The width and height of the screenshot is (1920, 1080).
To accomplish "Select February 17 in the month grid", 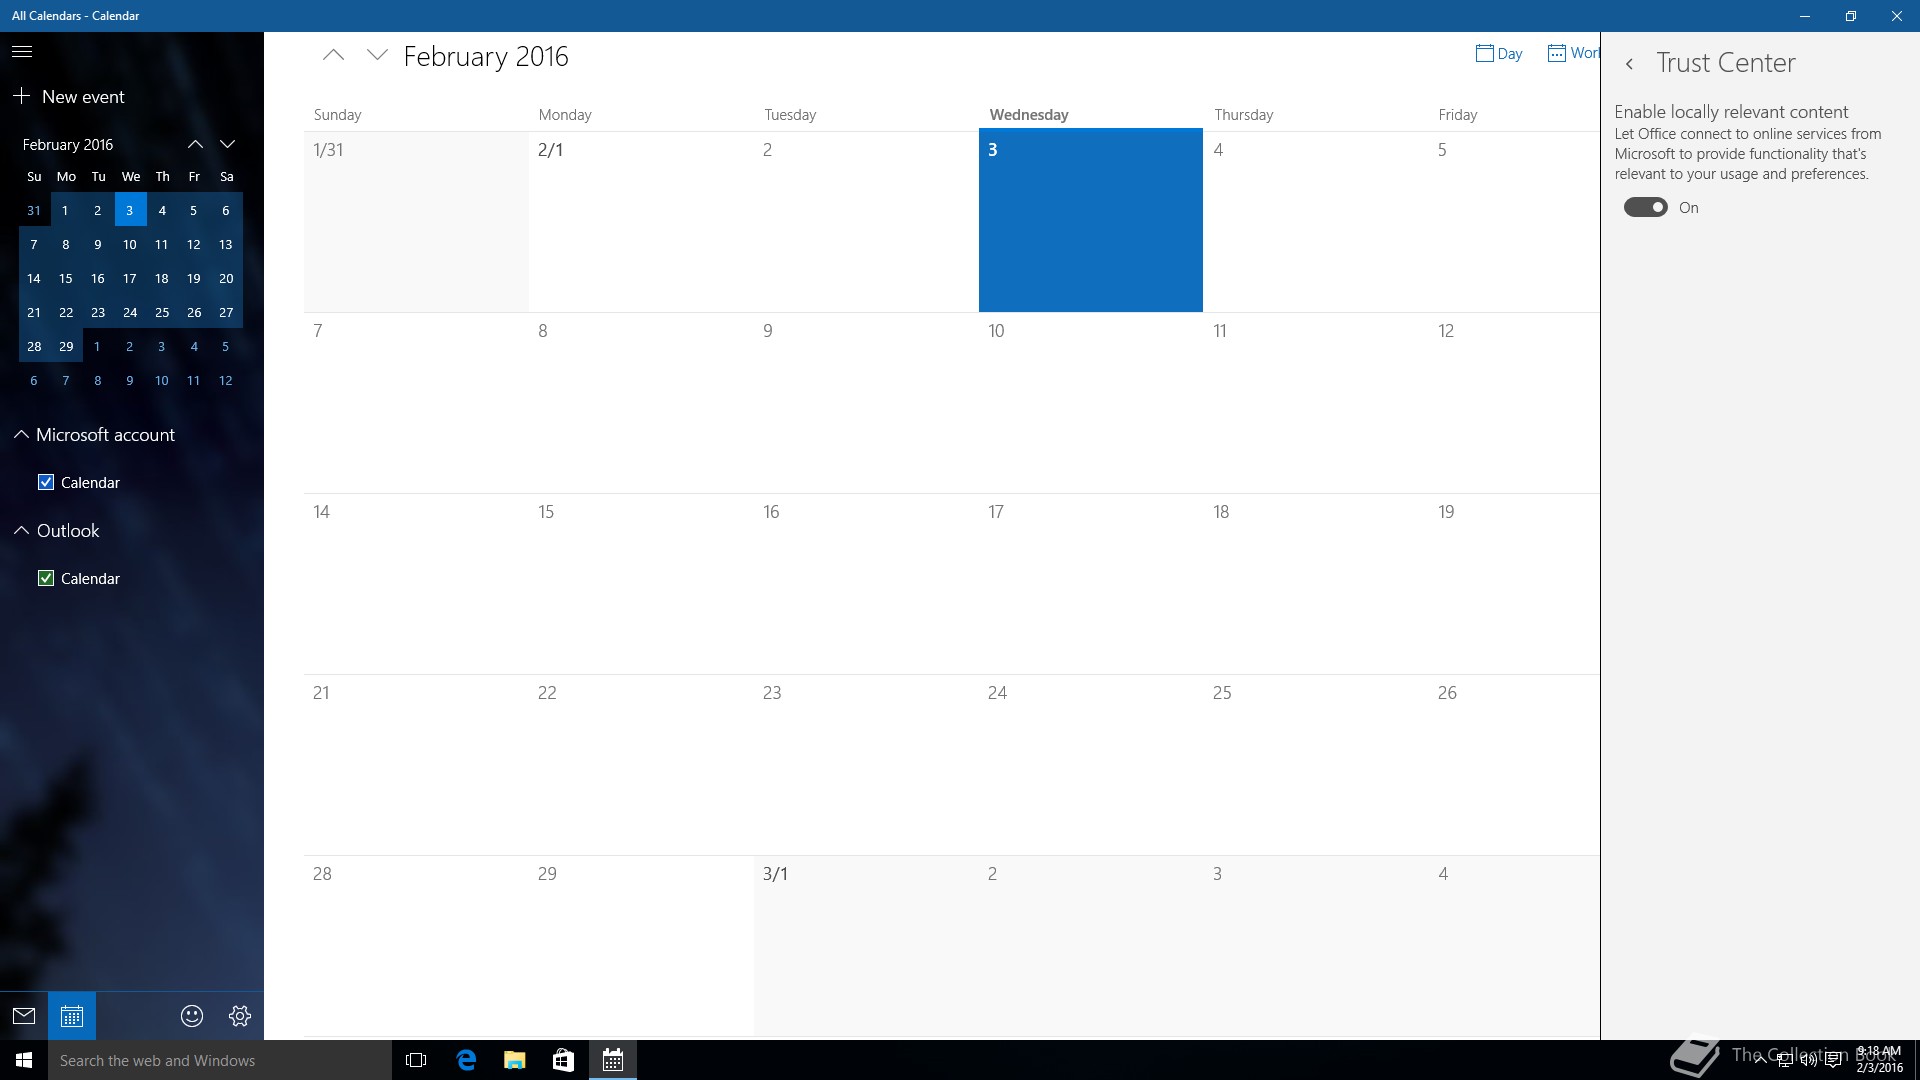I will click(1090, 580).
